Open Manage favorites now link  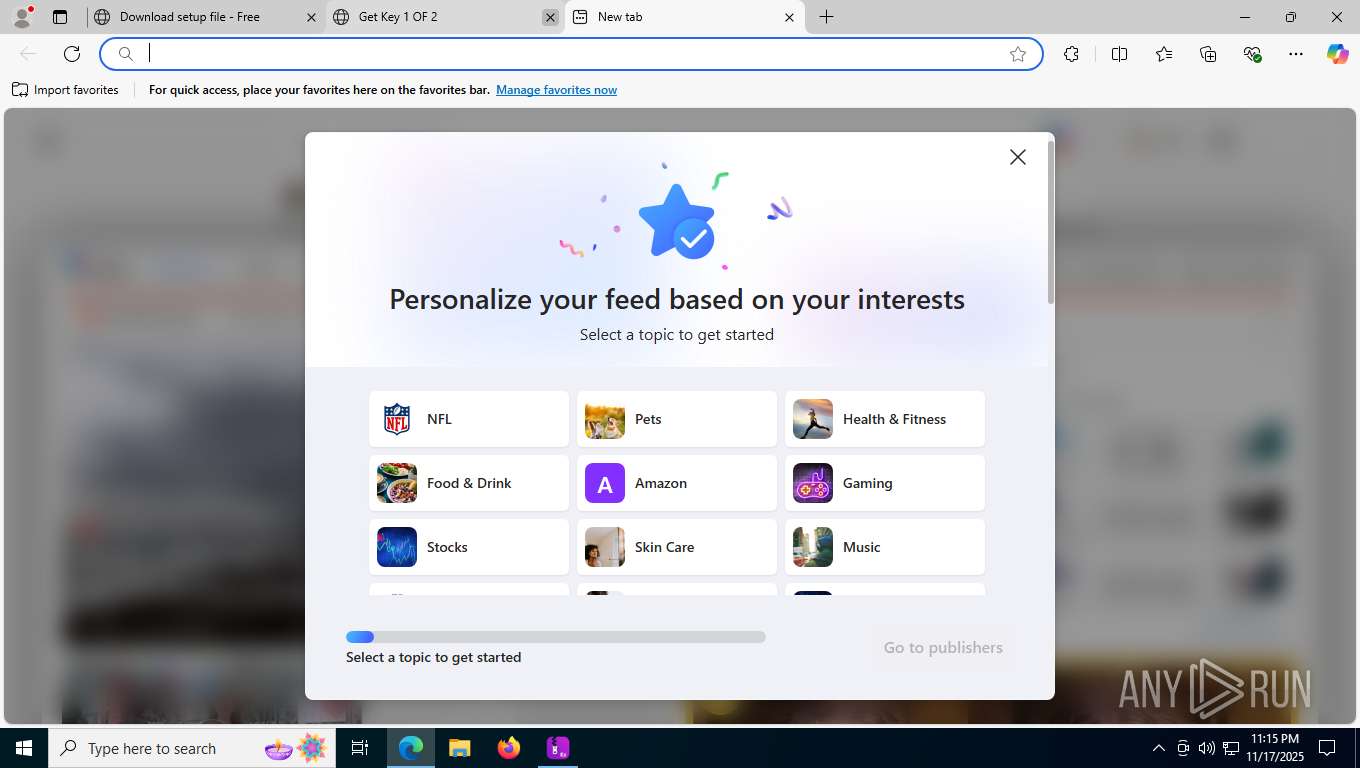556,90
